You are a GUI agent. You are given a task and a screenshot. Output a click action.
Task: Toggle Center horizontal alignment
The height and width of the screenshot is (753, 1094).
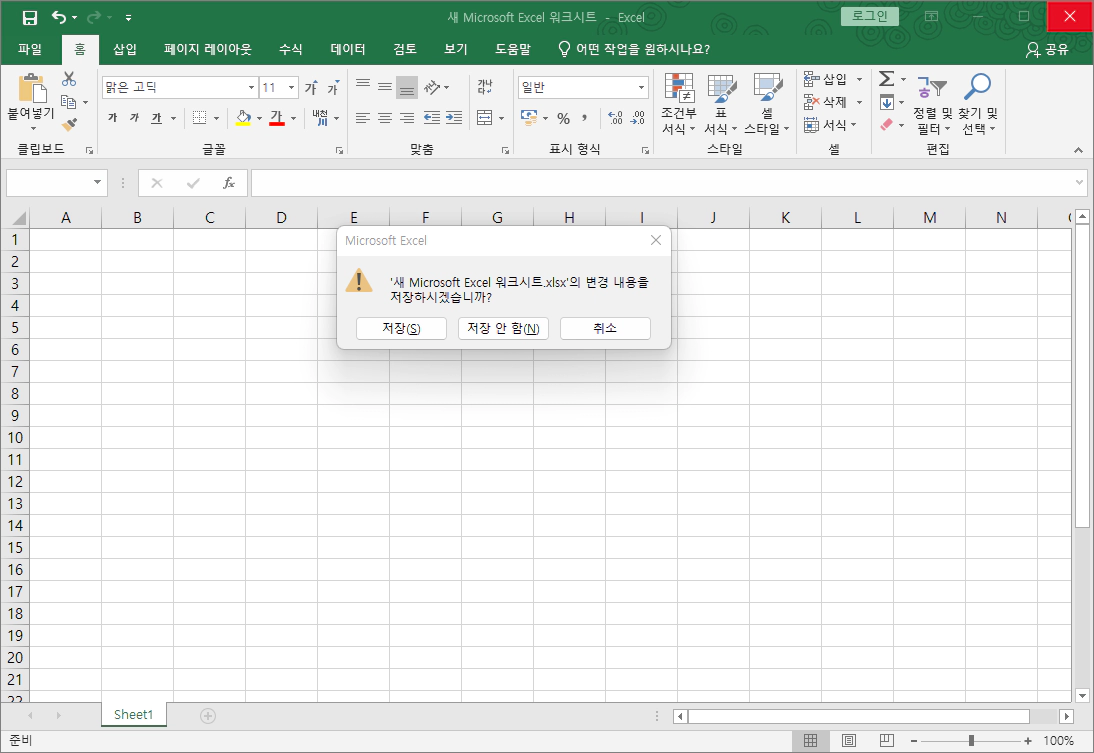(385, 118)
